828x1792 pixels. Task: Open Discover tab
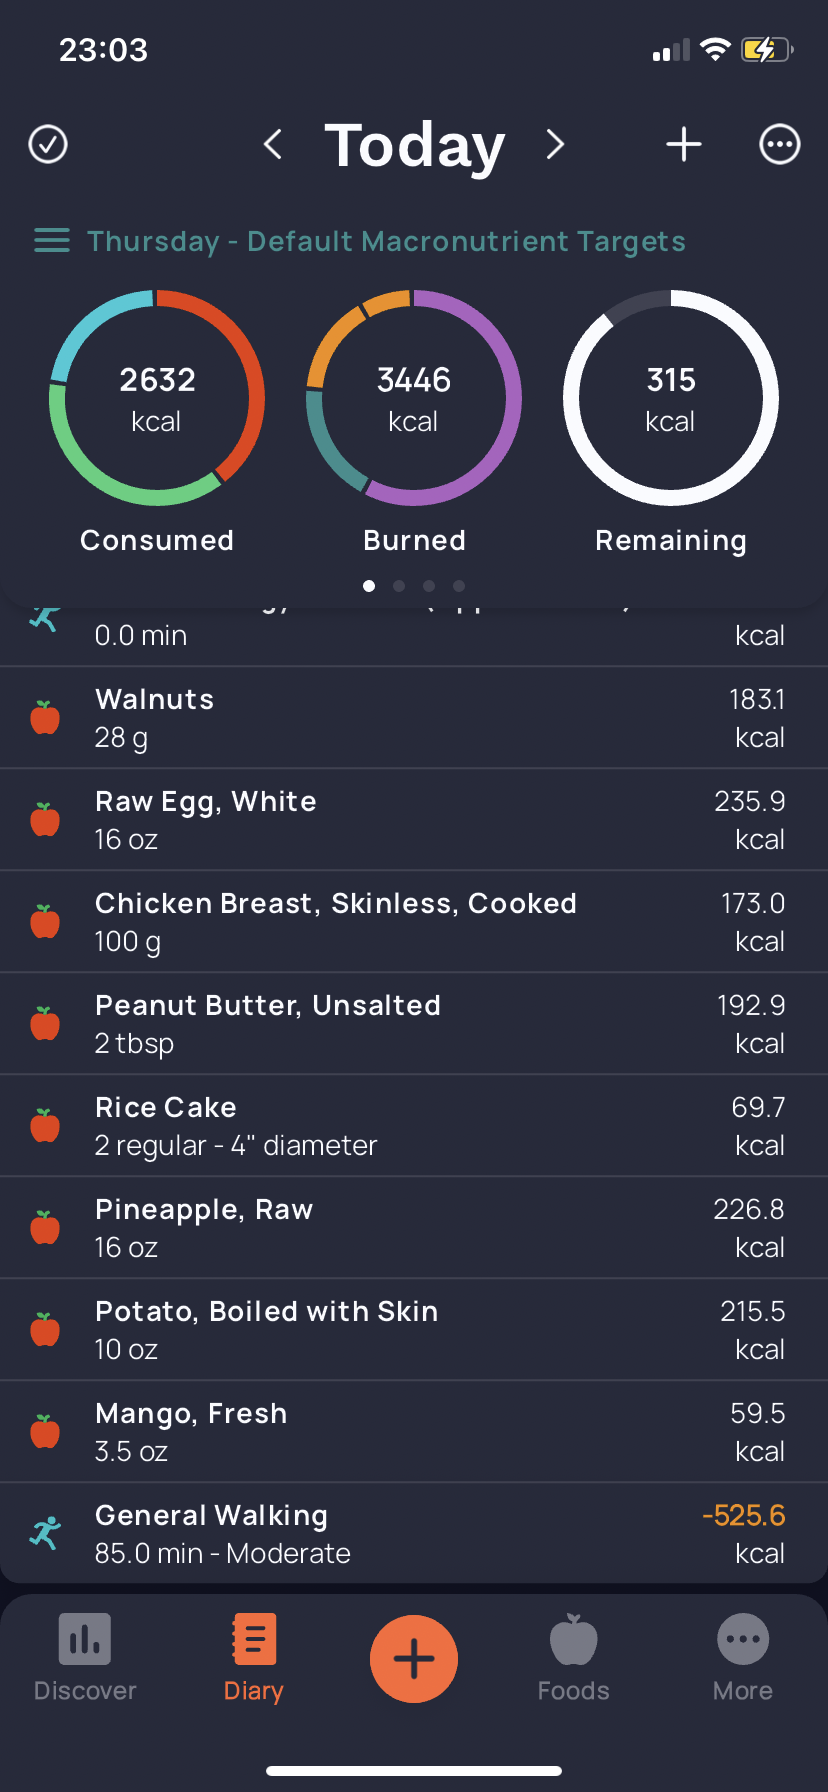[85, 1659]
